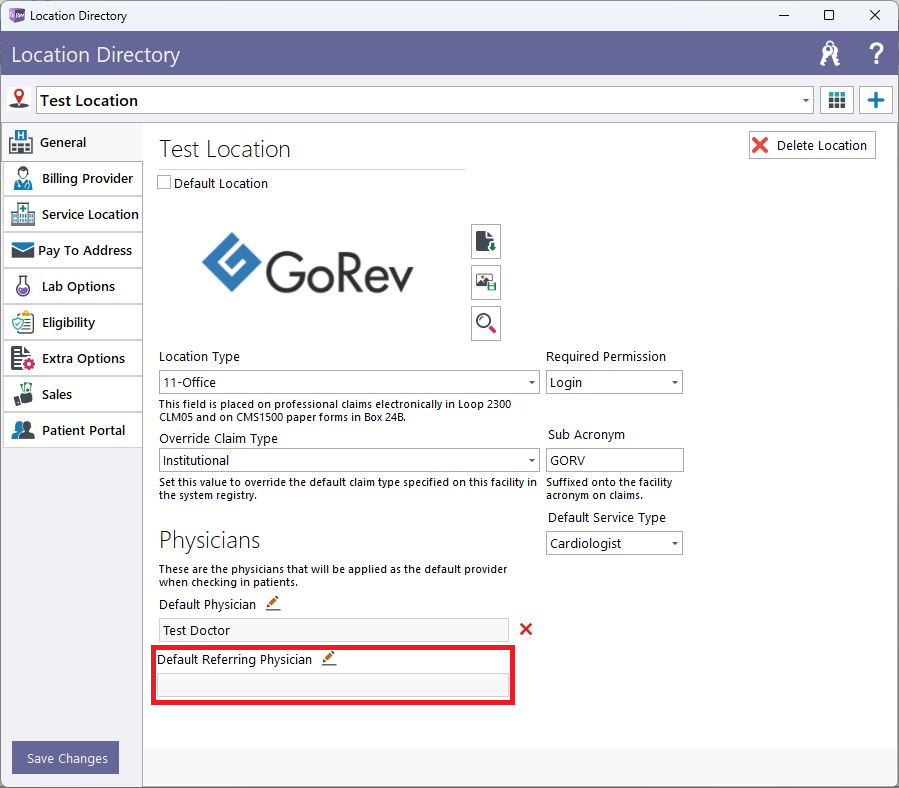Click the Delete Location button
This screenshot has height=788, width=899.
tap(812, 145)
